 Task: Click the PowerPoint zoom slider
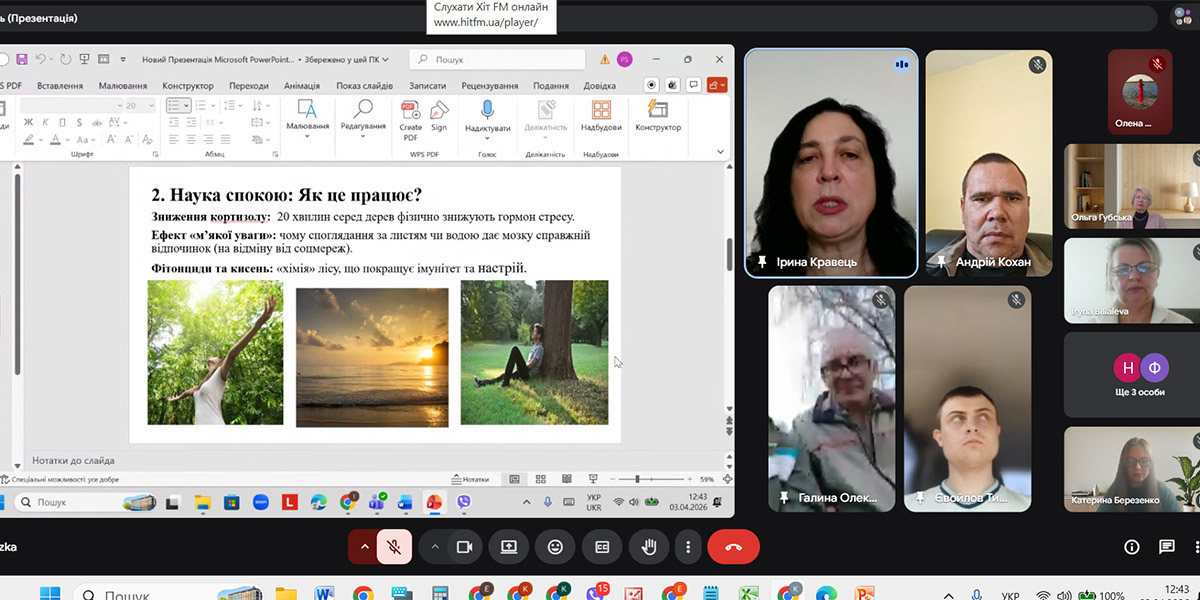click(x=637, y=479)
